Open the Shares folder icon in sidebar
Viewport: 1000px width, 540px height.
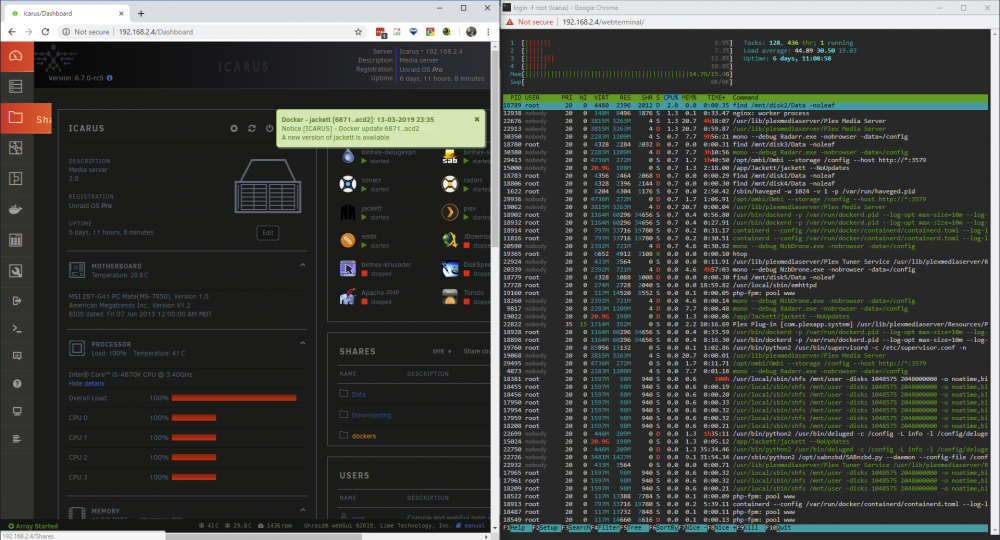pyautogui.click(x=17, y=118)
